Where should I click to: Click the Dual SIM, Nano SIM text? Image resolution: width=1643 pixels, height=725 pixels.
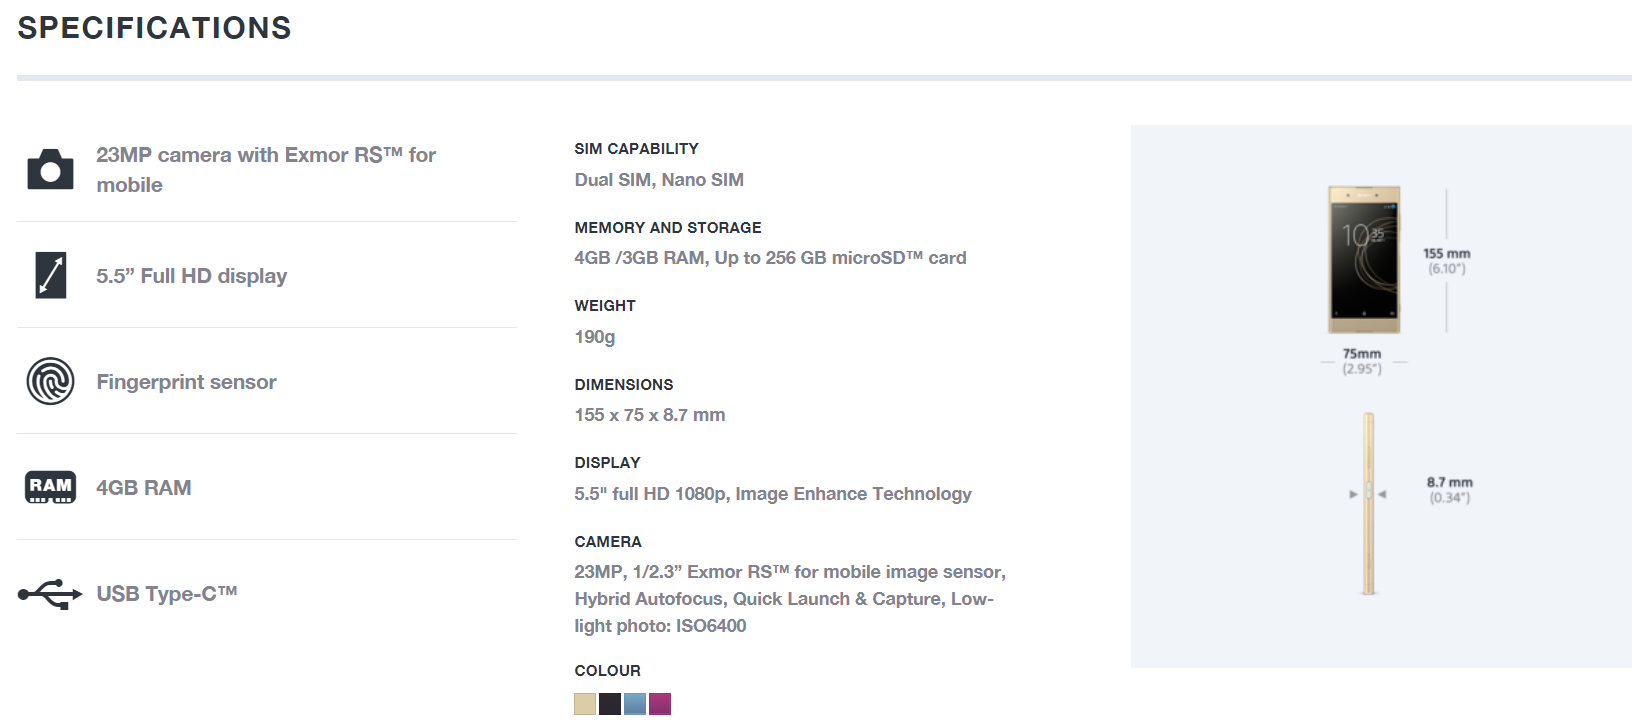point(659,180)
